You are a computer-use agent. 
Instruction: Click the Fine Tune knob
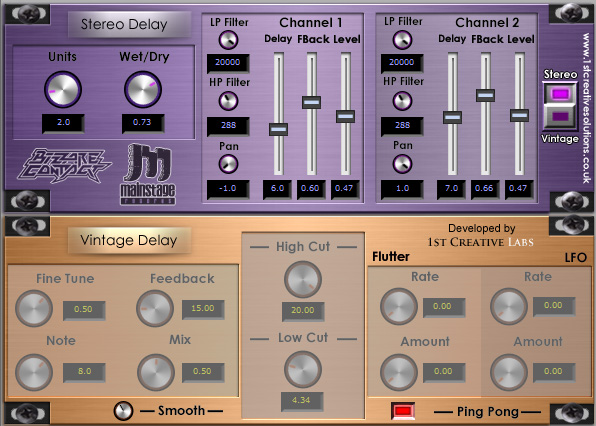pos(34,309)
